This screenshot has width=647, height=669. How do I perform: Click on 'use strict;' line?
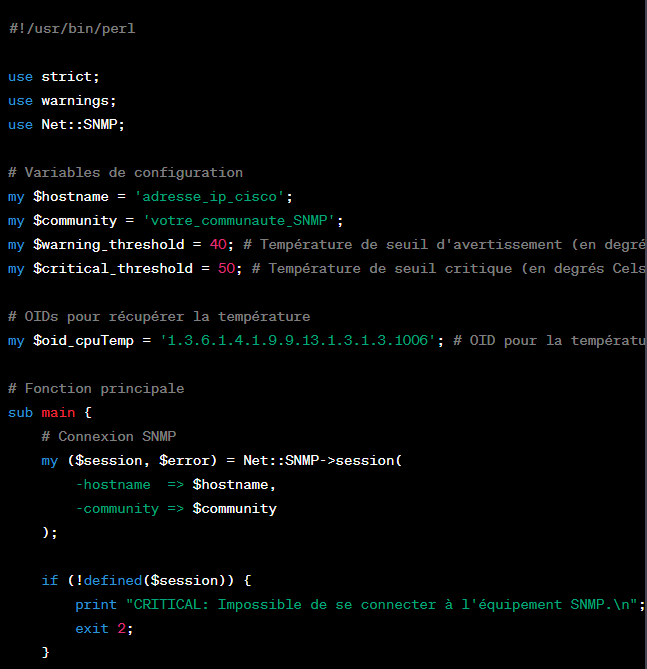coord(54,77)
